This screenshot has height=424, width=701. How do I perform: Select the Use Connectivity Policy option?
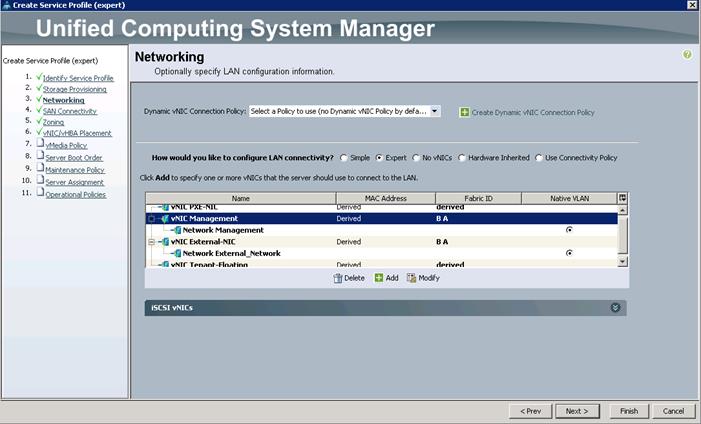539,158
